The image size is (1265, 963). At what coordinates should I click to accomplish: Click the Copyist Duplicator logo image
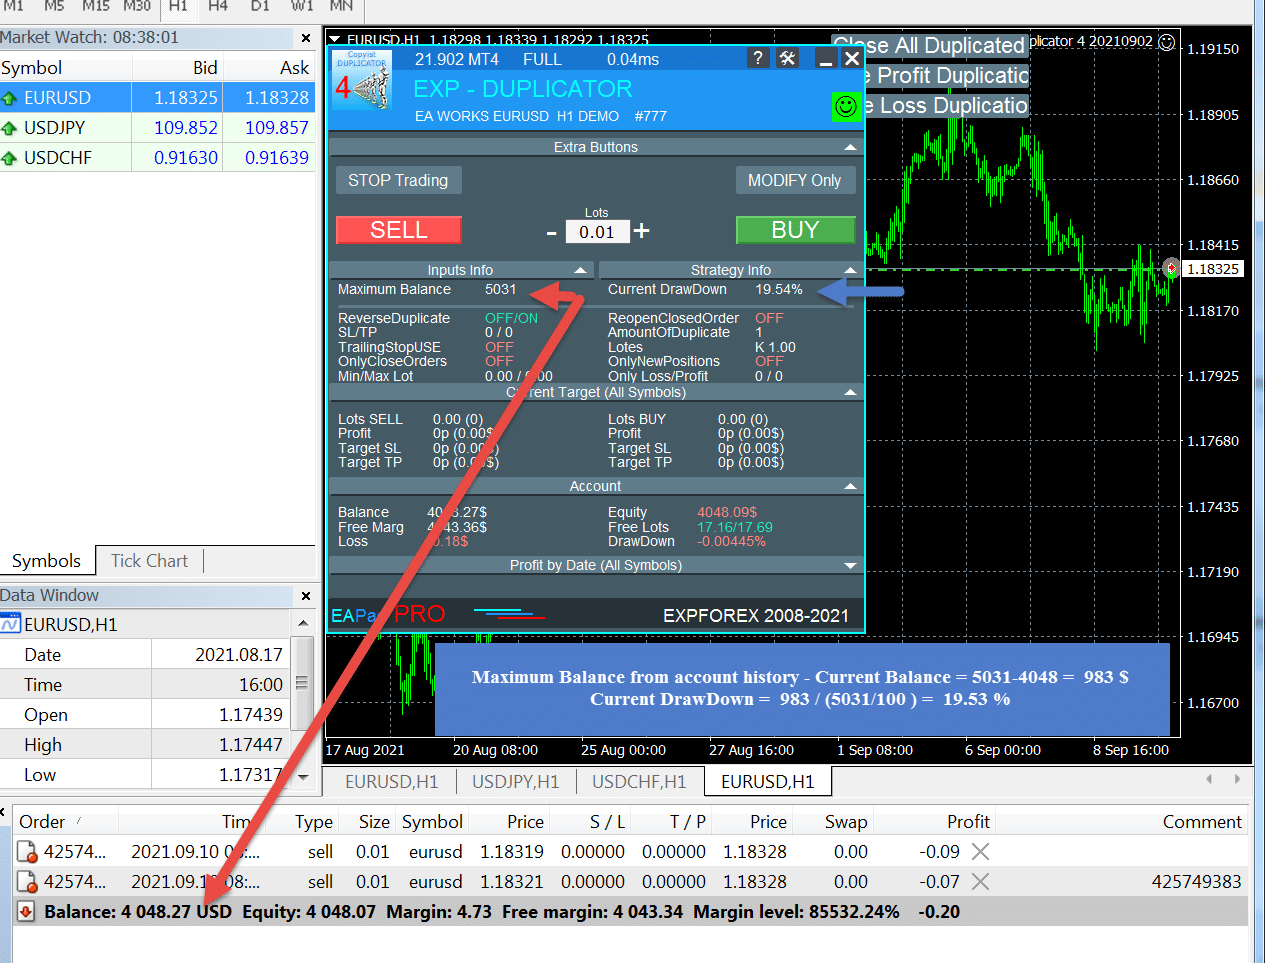[x=361, y=80]
